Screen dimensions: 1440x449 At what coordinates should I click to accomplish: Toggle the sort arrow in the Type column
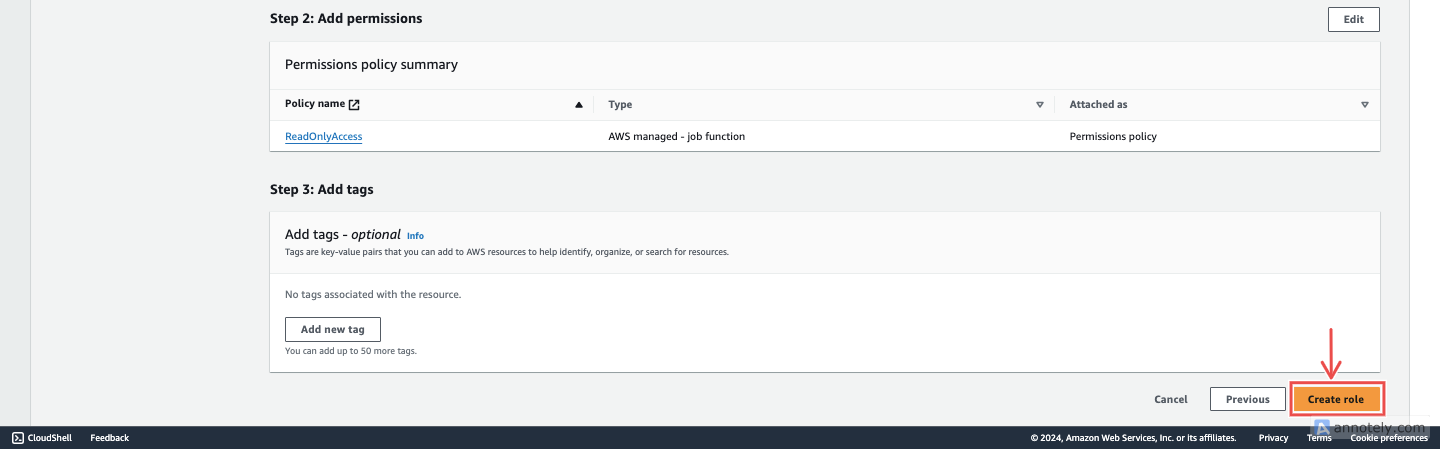click(x=1040, y=104)
